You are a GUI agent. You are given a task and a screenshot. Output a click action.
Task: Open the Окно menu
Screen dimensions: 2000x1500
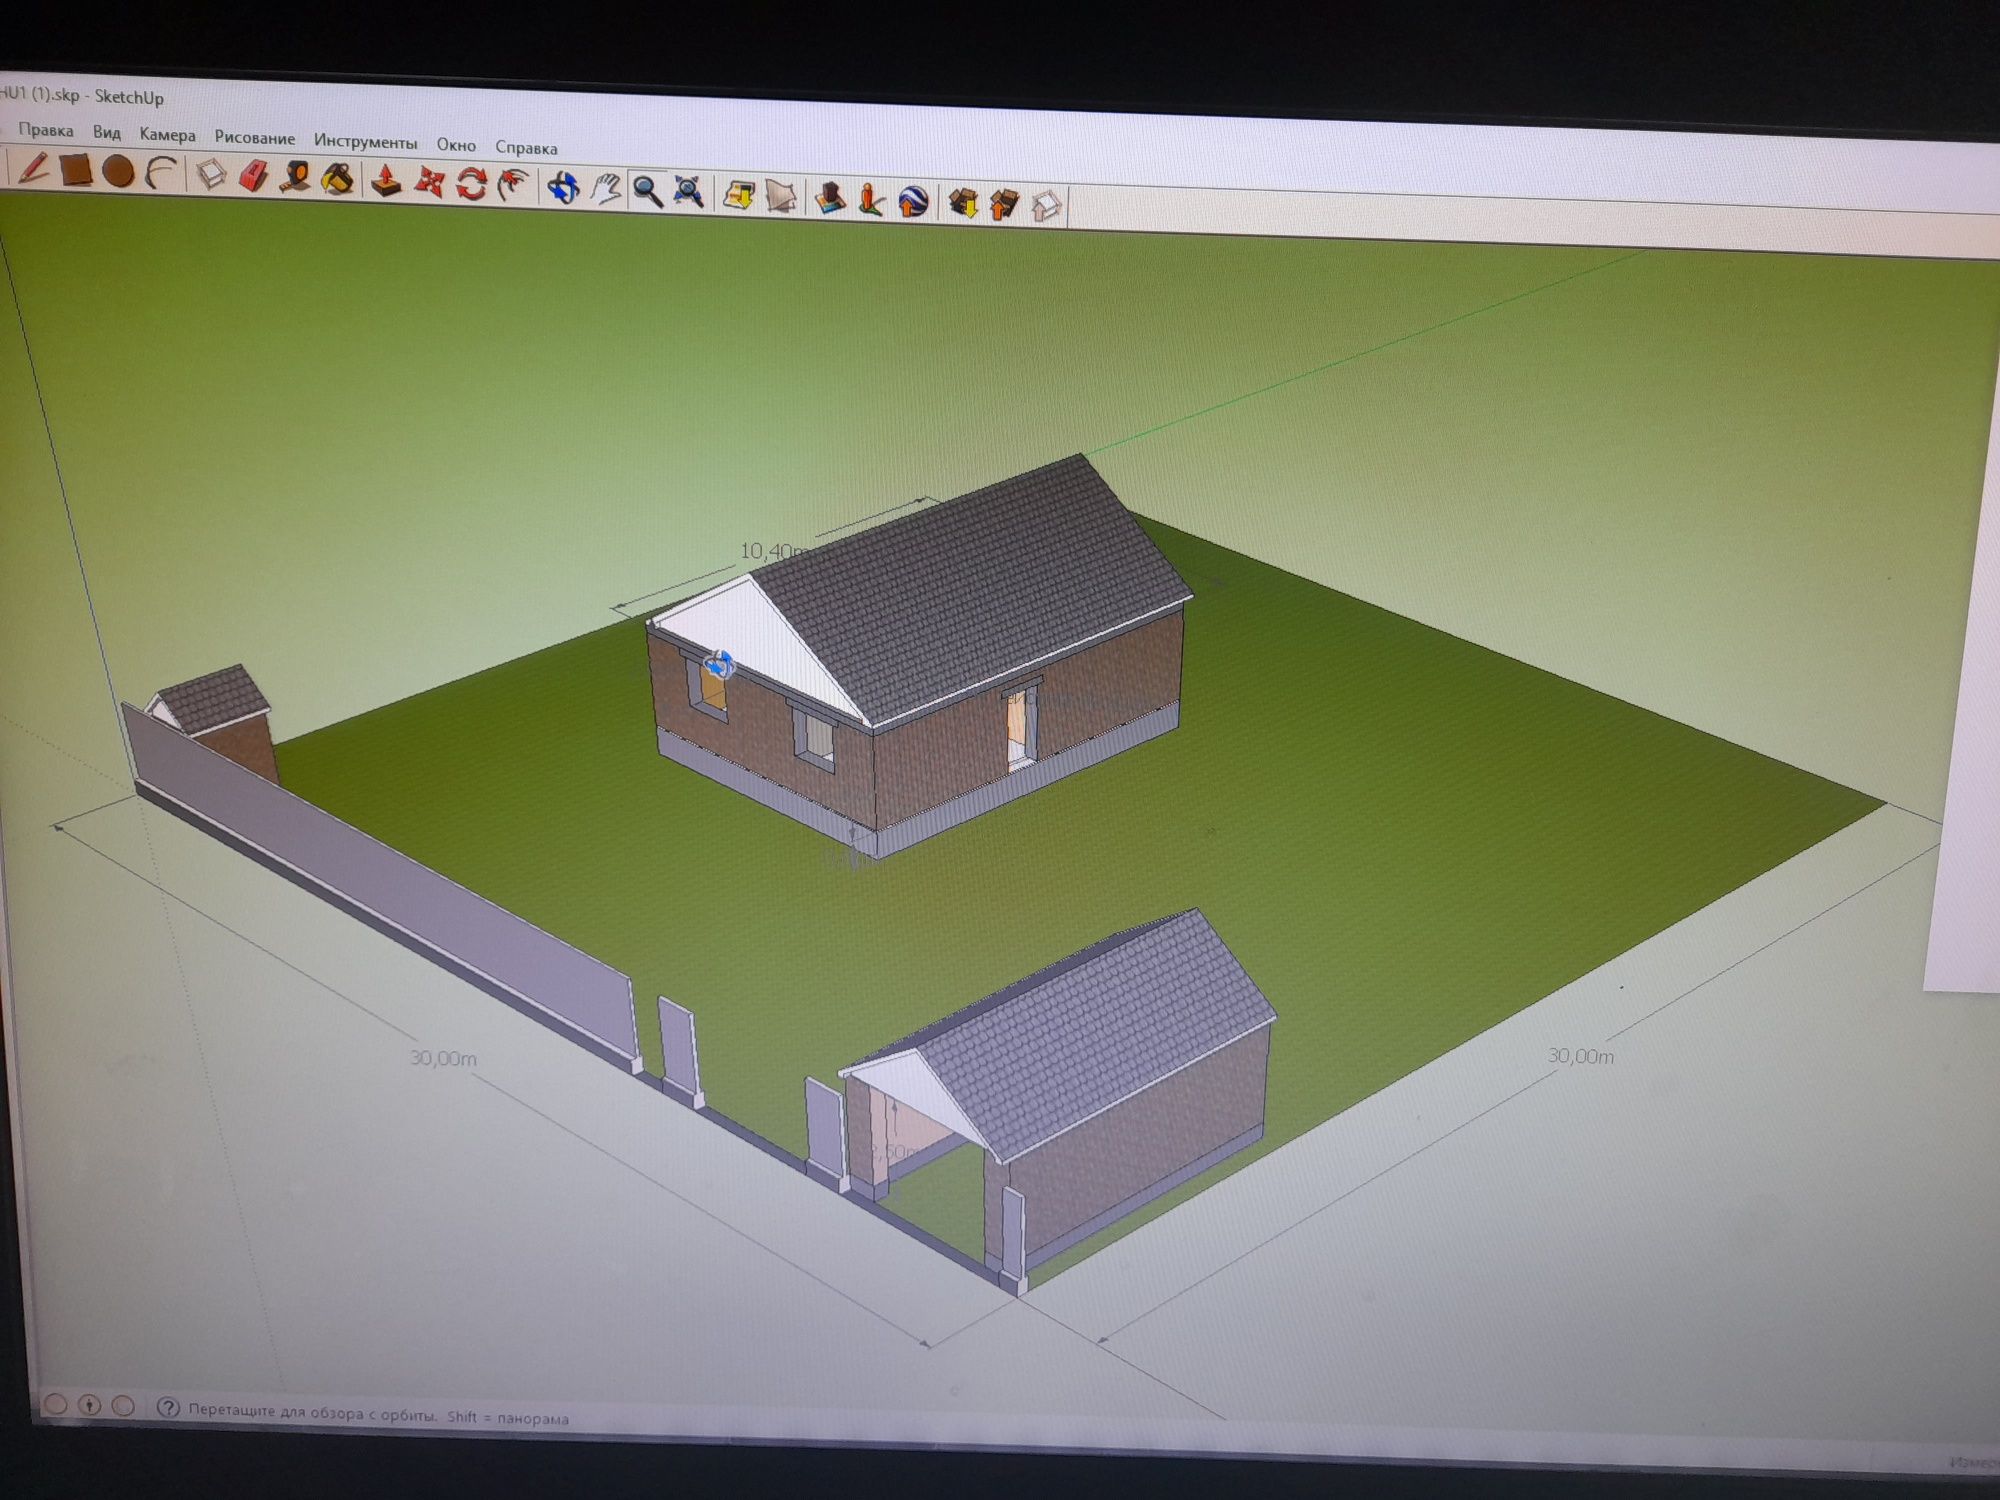pos(456,144)
